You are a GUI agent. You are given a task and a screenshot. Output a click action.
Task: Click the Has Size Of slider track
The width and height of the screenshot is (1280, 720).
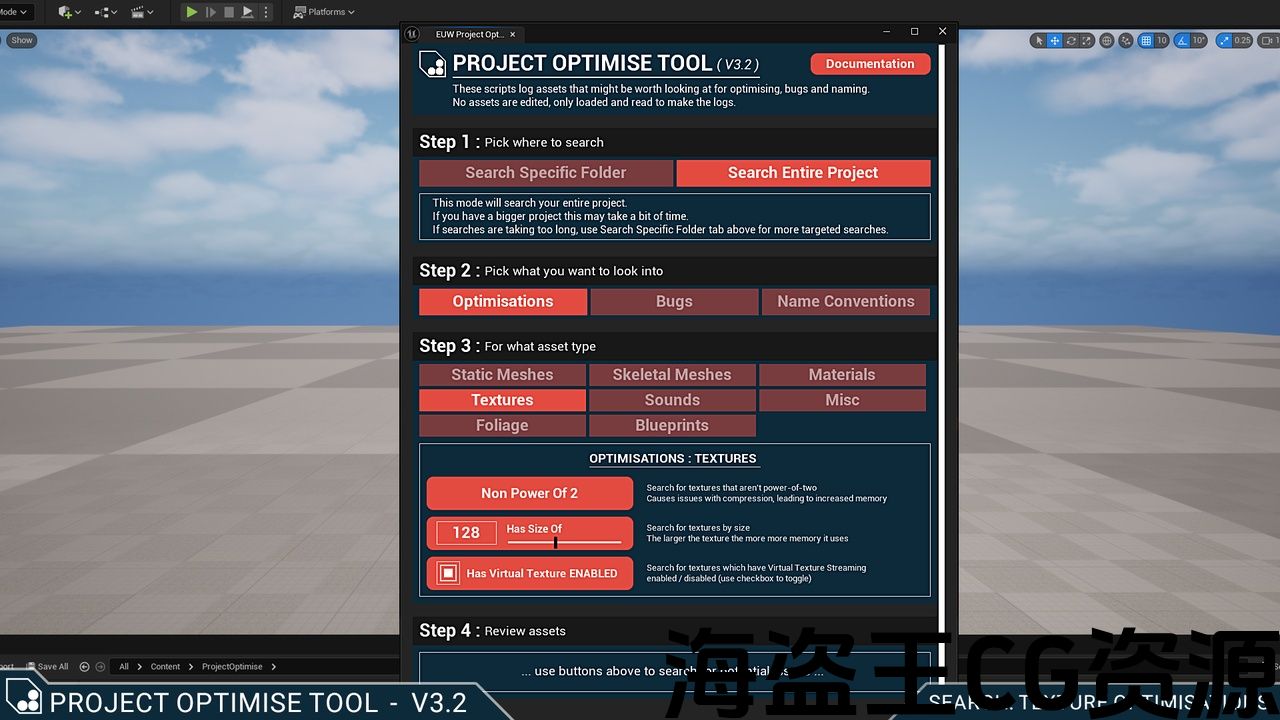[x=564, y=542]
